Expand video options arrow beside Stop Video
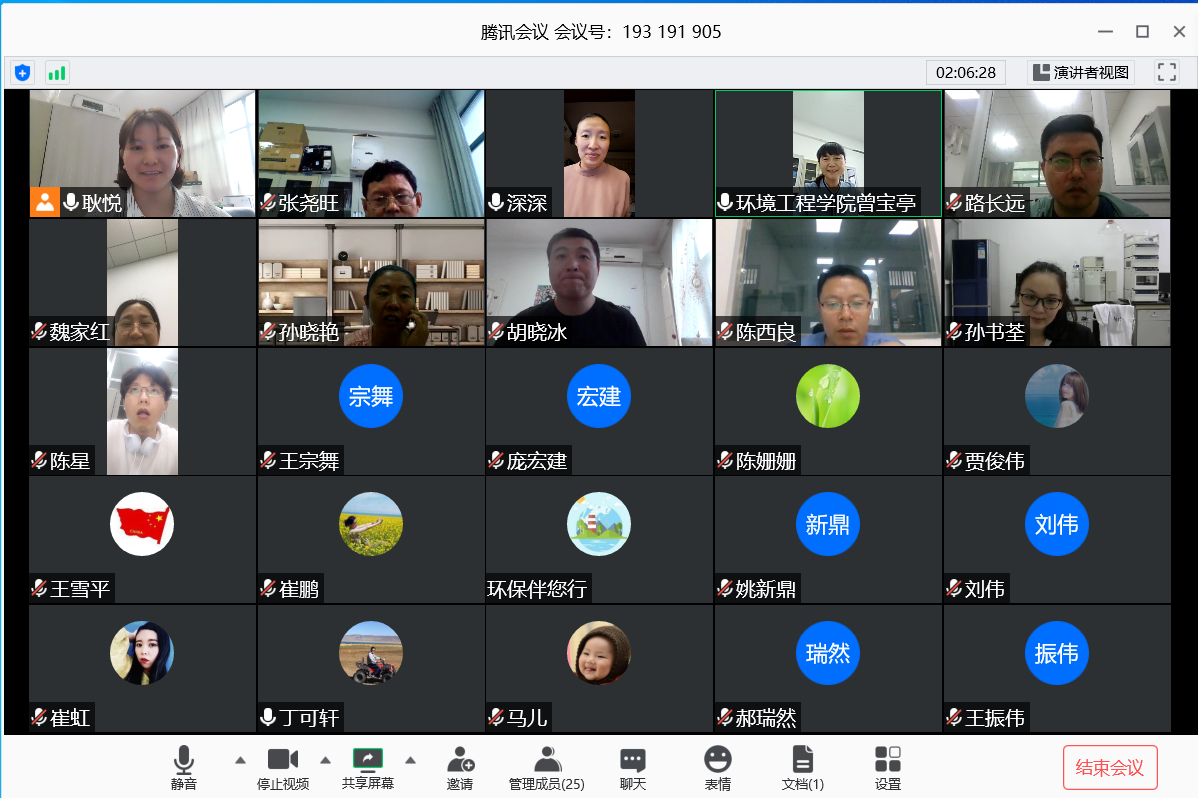The height and width of the screenshot is (798, 1198). 325,760
